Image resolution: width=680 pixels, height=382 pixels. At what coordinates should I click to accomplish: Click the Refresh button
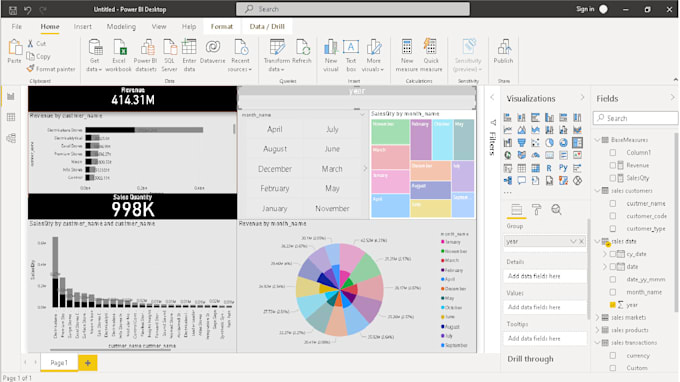click(x=302, y=52)
